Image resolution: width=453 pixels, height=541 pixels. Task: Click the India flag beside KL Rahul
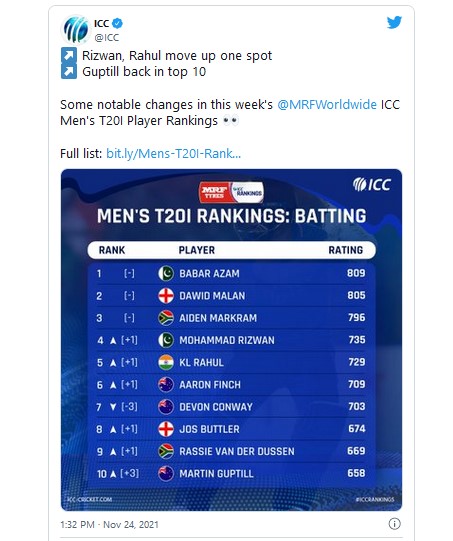[166, 362]
